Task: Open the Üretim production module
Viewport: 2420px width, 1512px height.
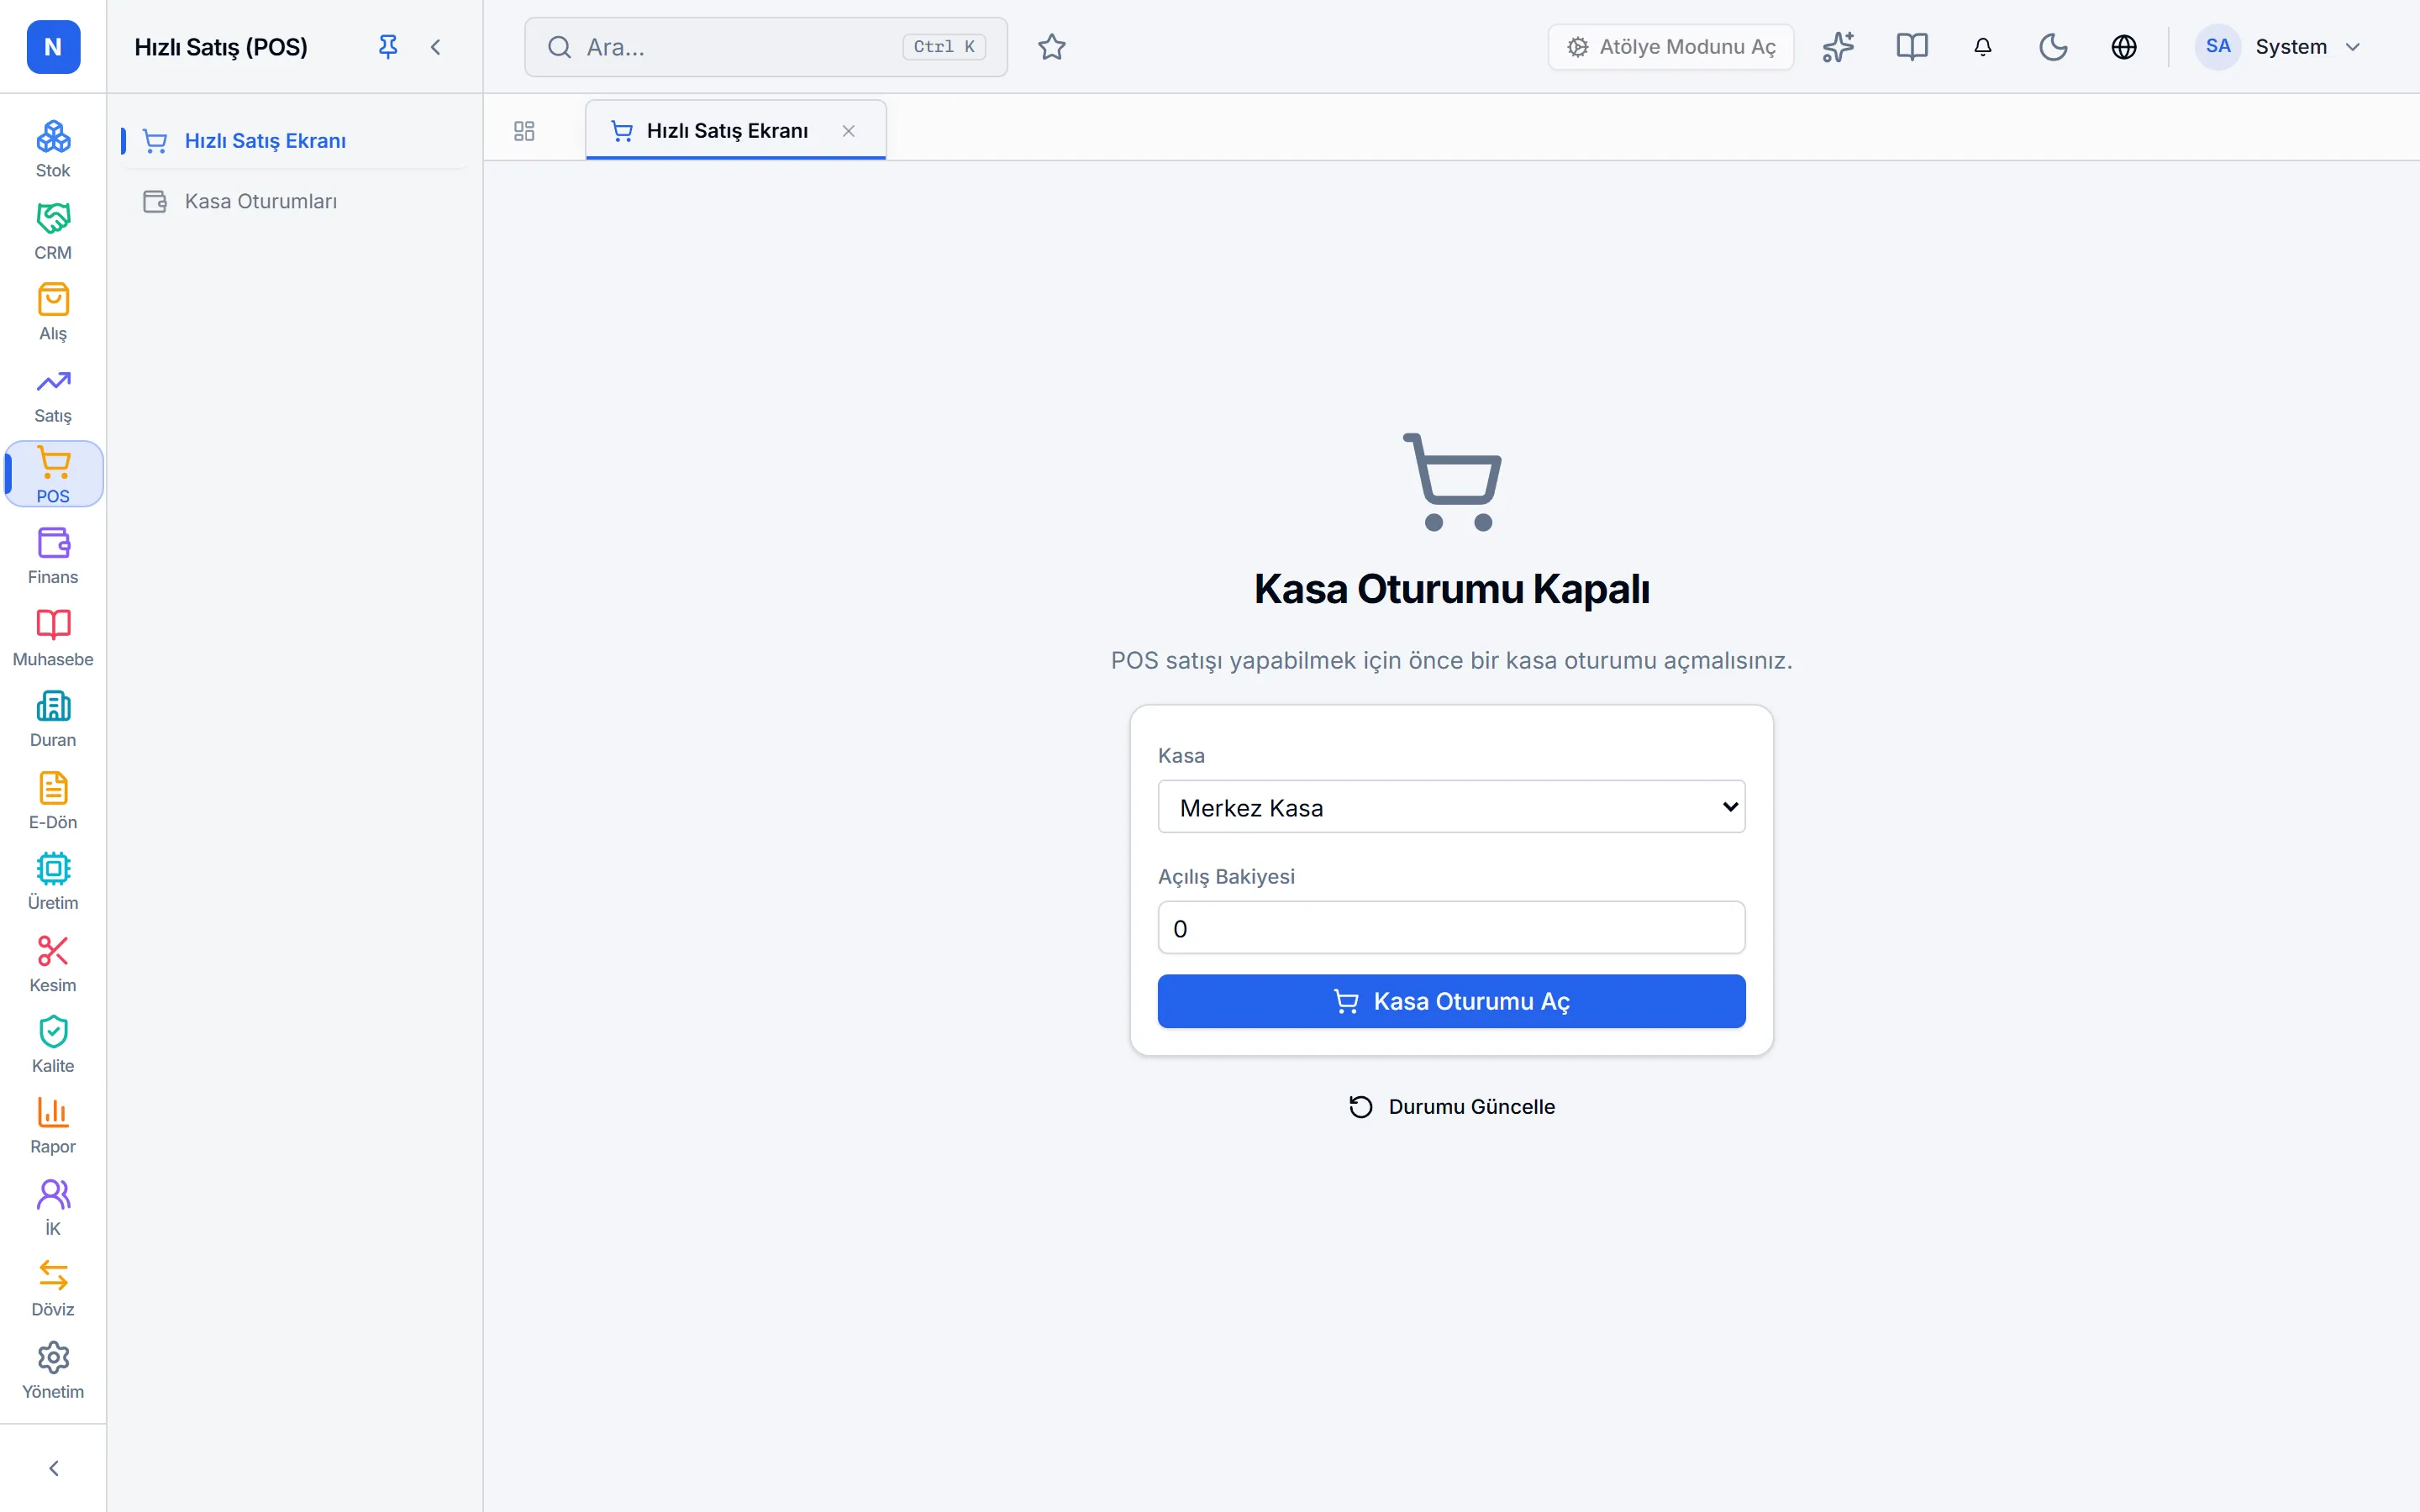Action: pyautogui.click(x=53, y=882)
